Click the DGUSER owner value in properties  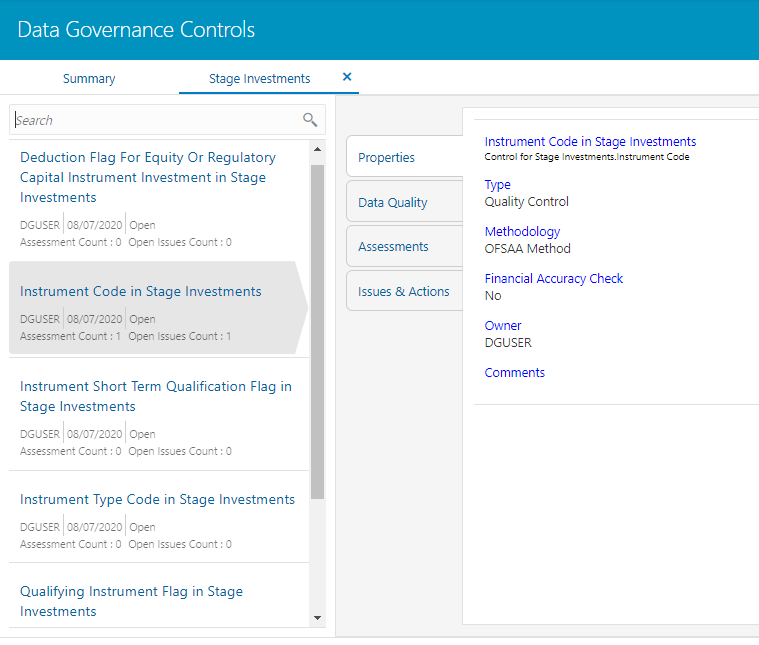click(x=508, y=342)
